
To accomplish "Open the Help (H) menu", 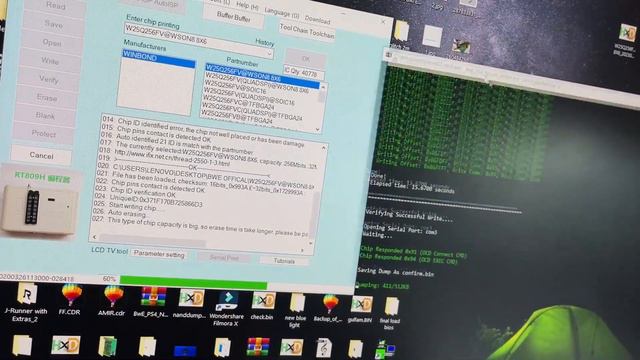I will [x=247, y=6].
